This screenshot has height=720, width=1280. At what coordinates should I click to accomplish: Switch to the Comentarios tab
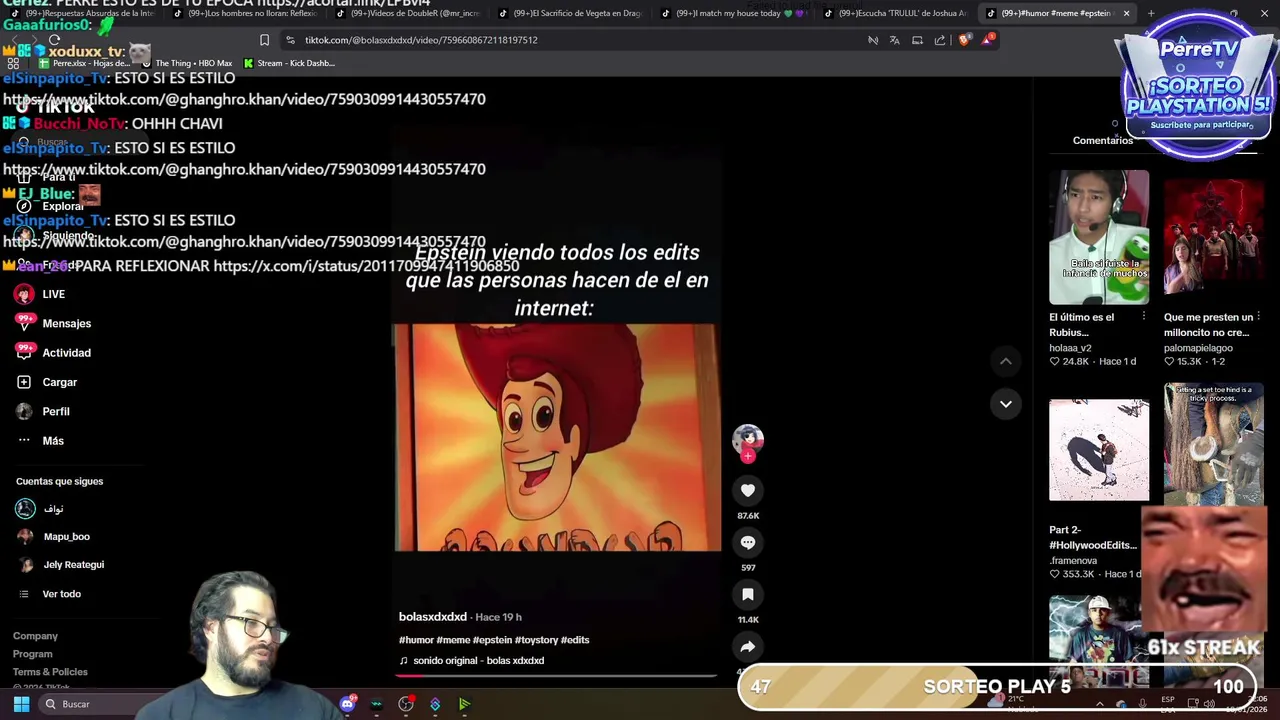click(x=1103, y=141)
